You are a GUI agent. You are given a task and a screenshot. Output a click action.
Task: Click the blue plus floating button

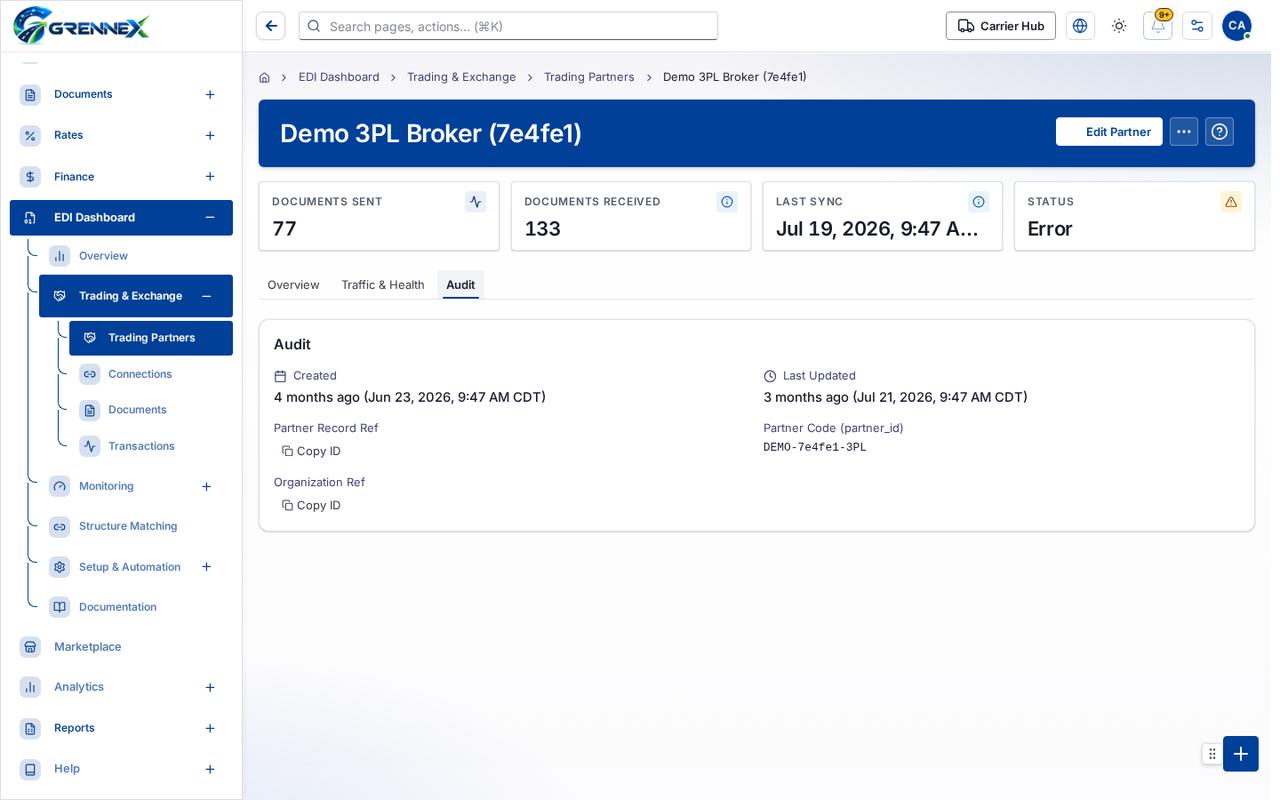point(1241,754)
